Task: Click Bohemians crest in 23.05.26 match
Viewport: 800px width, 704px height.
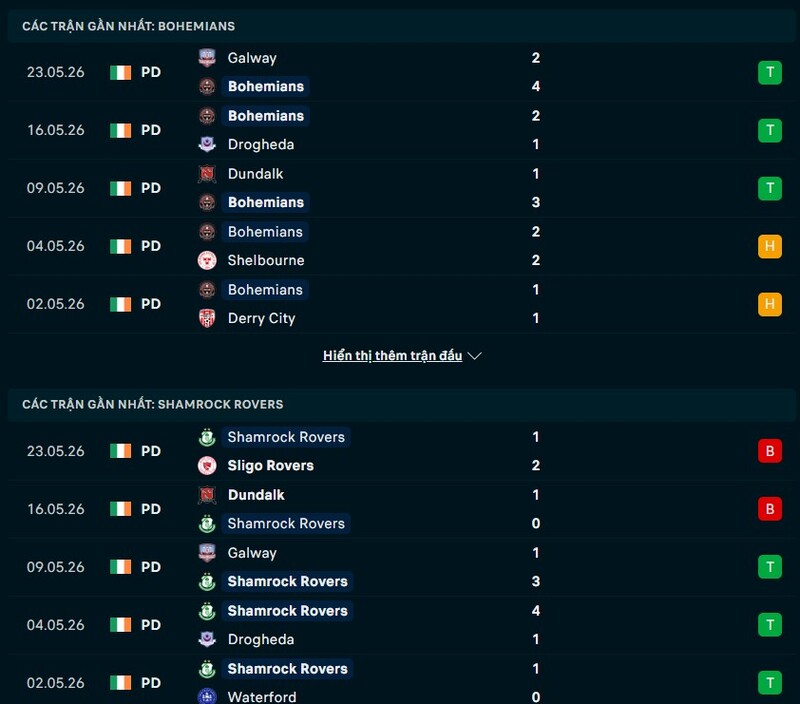Action: pyautogui.click(x=207, y=86)
